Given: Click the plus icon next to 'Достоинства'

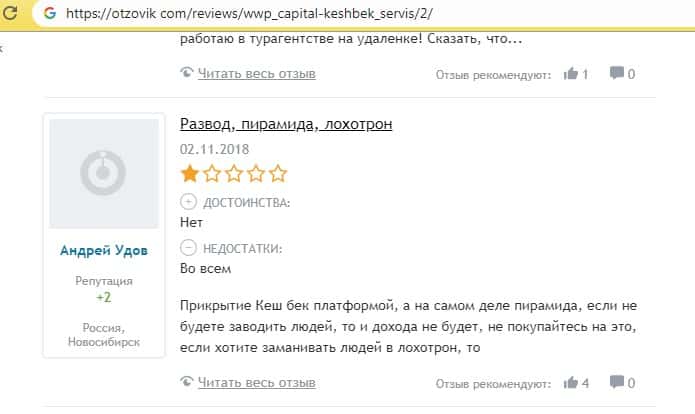Looking at the screenshot, I should (x=188, y=202).
